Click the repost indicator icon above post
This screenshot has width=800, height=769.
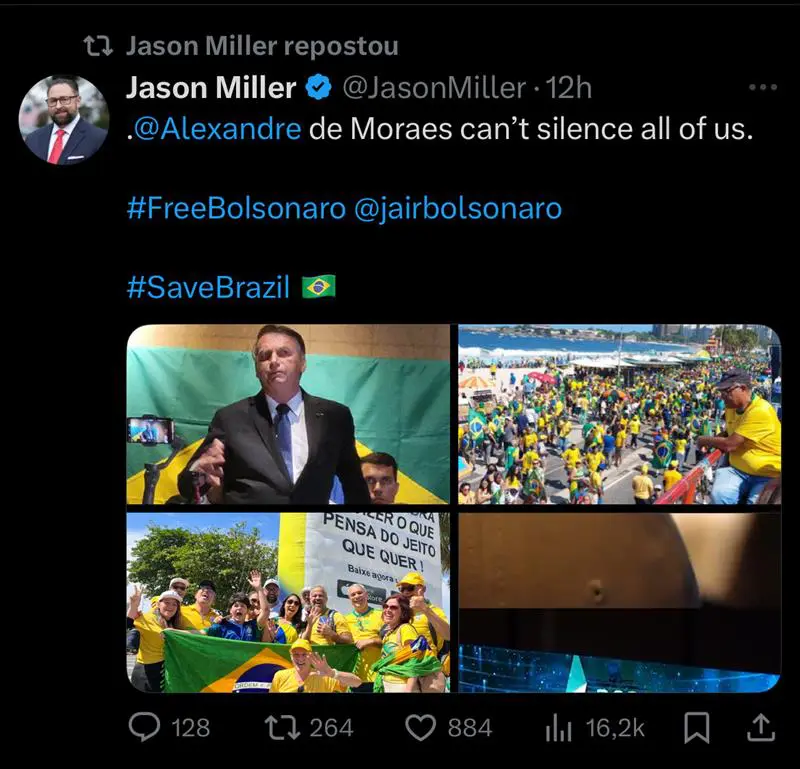97,46
